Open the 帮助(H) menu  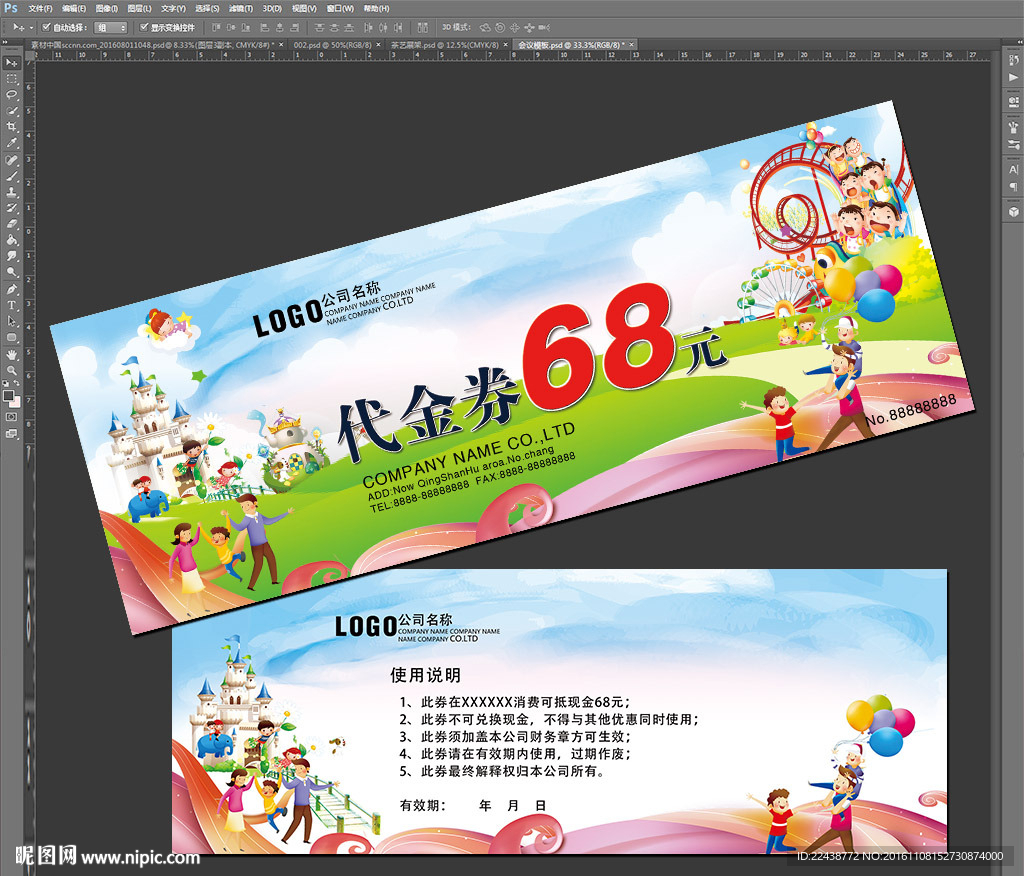tap(376, 8)
